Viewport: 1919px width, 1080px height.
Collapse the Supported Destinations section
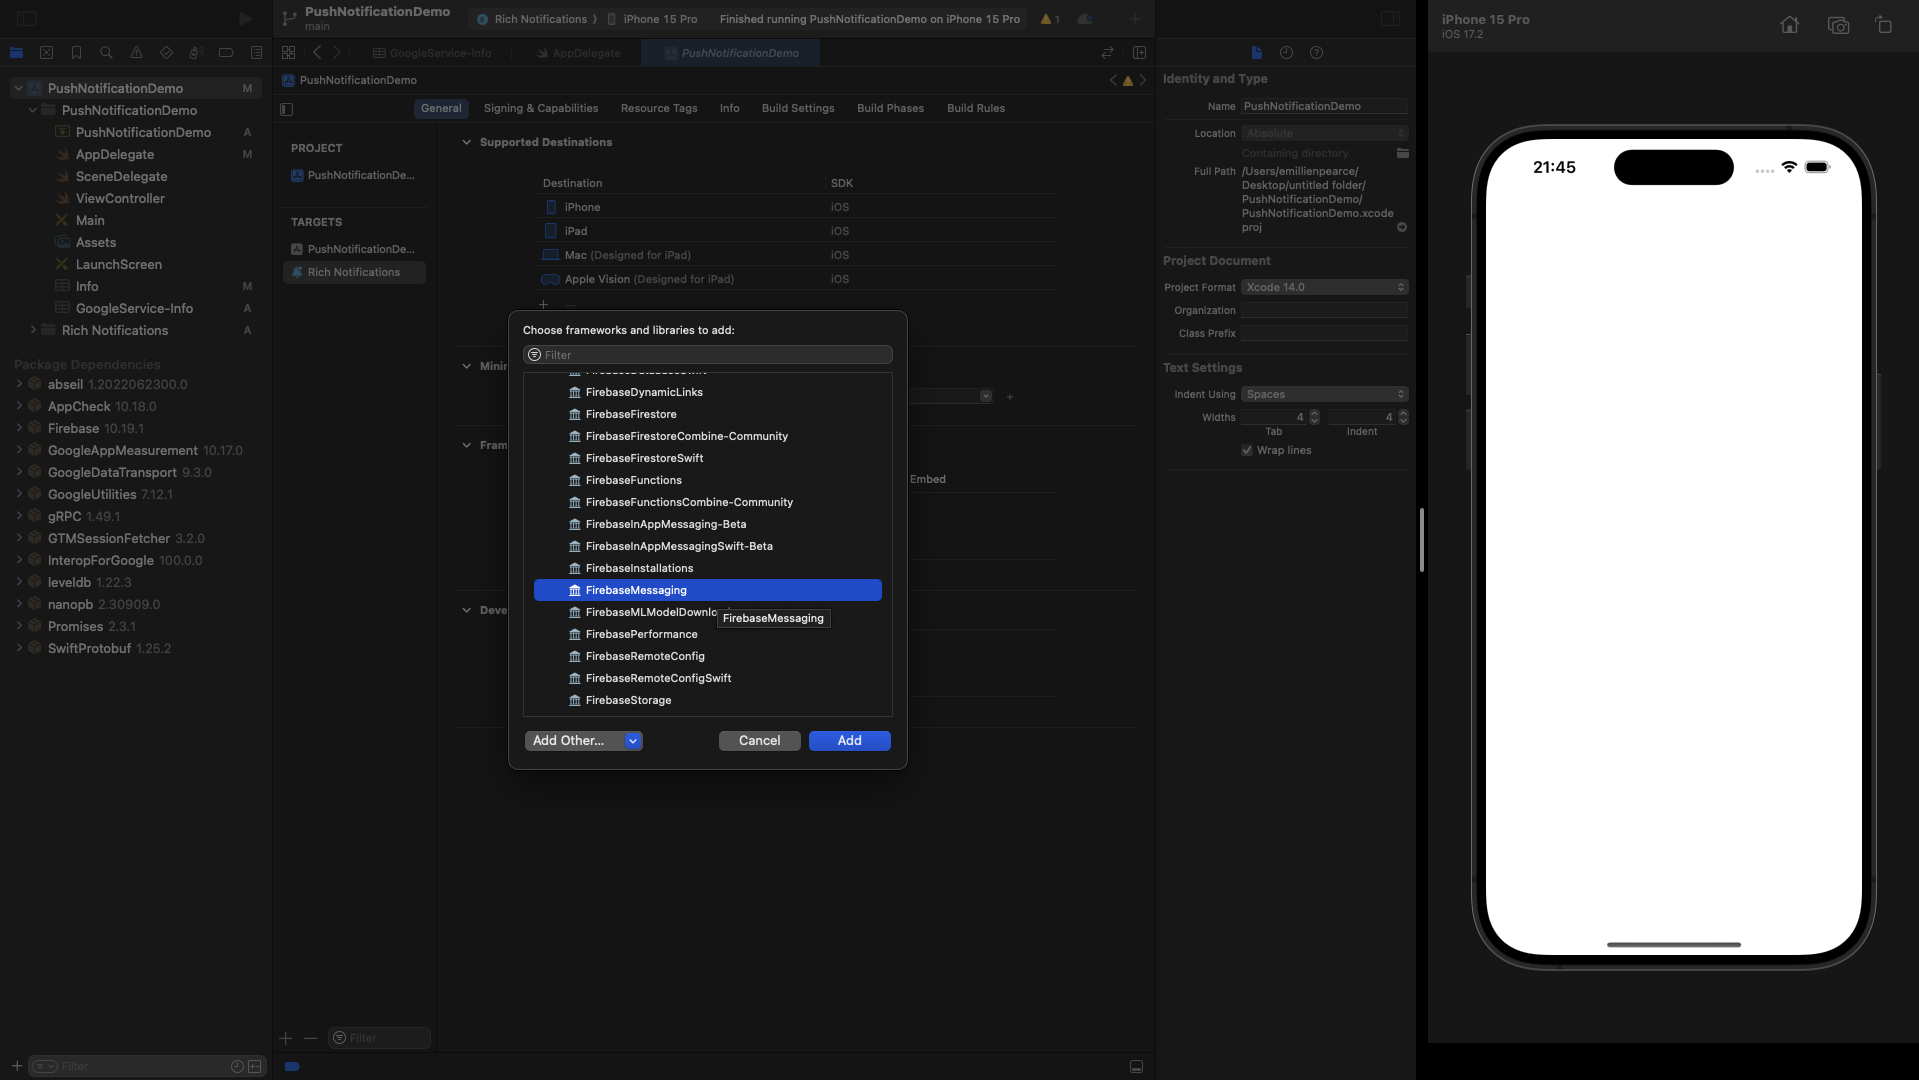click(x=466, y=142)
